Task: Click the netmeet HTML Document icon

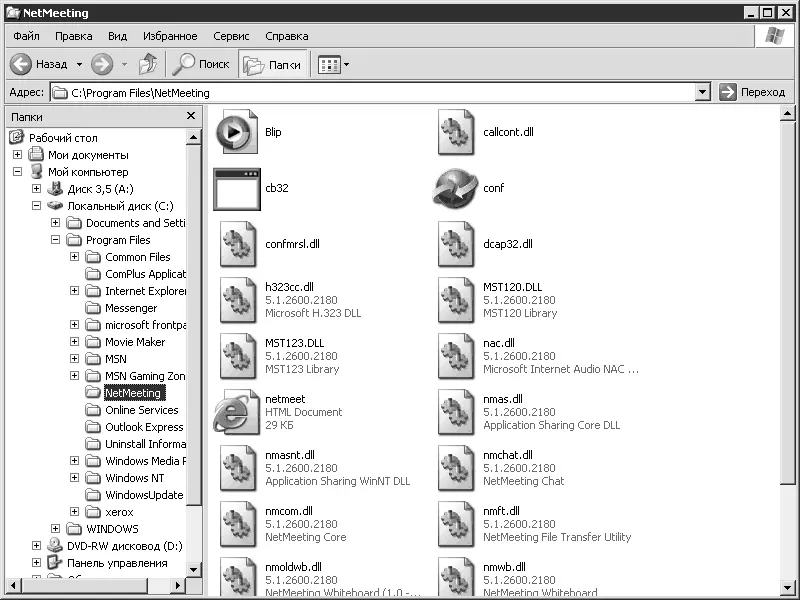Action: point(236,412)
